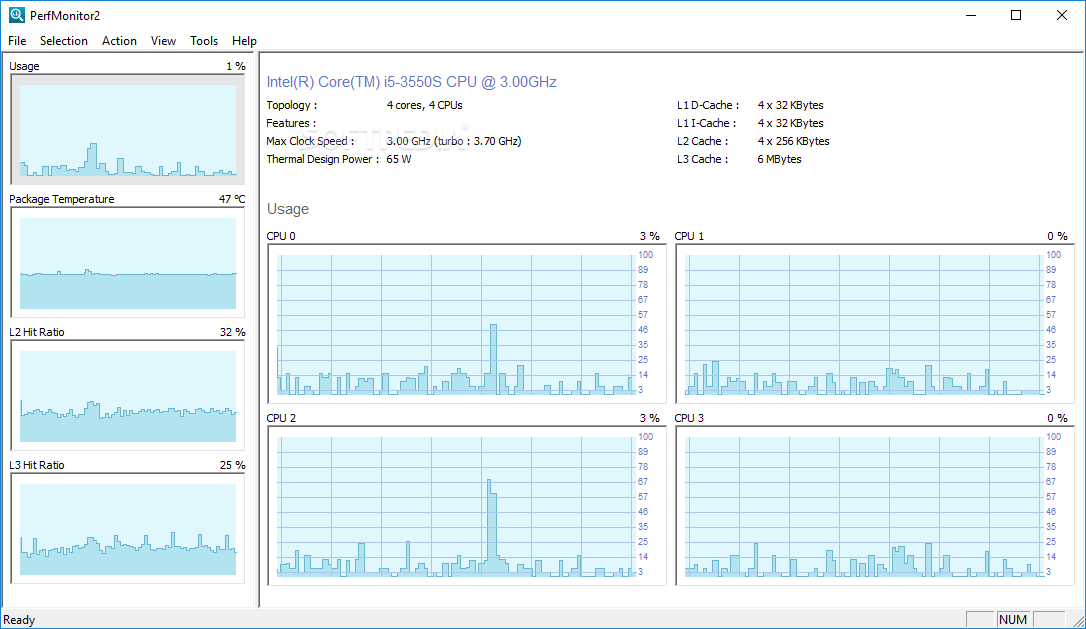Click the CPU 1 usage graph

[x=875, y=324]
